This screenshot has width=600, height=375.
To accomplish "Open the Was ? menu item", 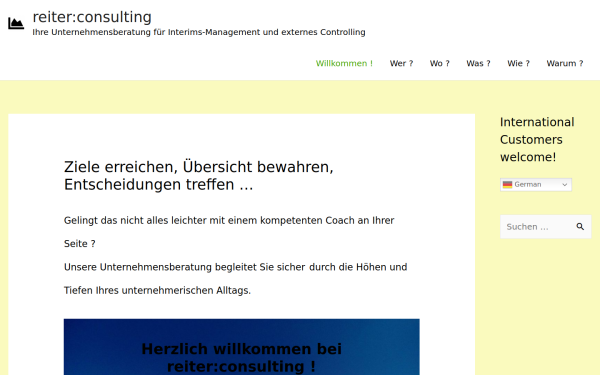I will (x=478, y=64).
